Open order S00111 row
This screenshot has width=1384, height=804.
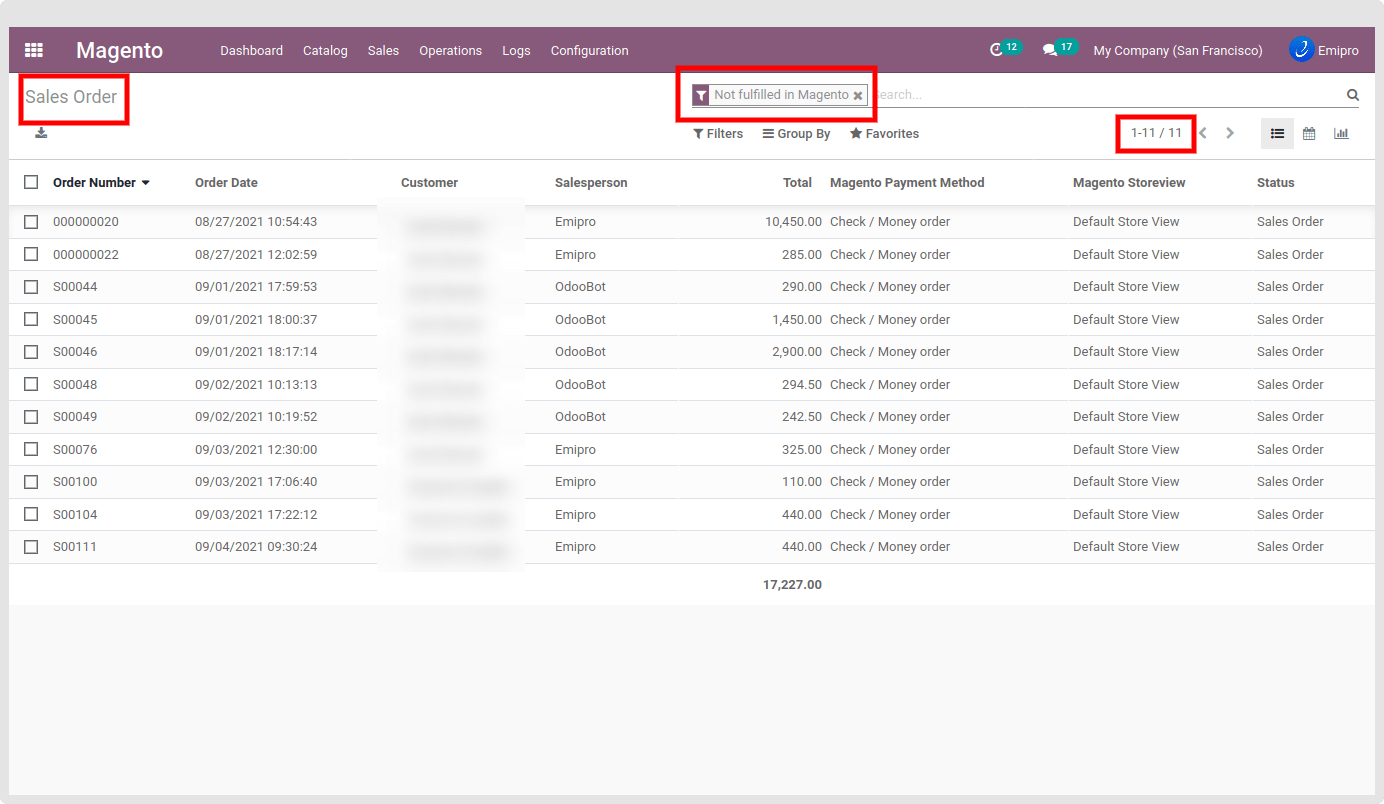[x=692, y=547]
